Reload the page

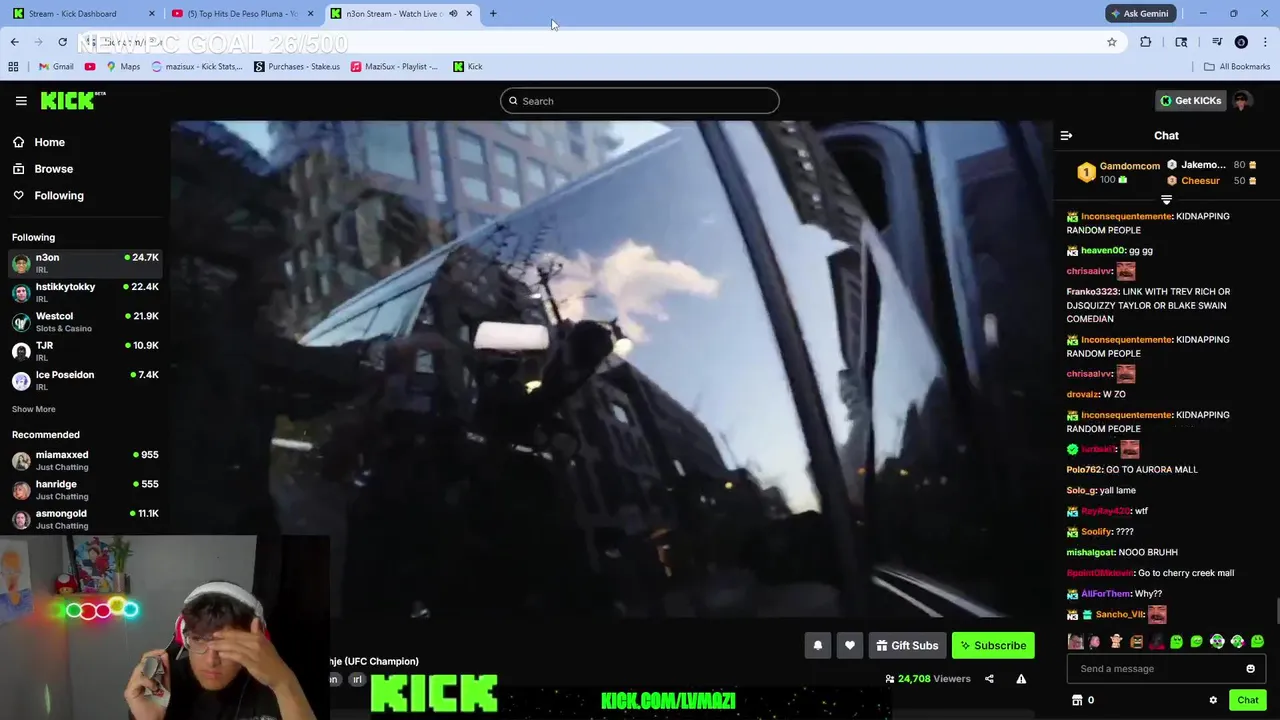(62, 42)
